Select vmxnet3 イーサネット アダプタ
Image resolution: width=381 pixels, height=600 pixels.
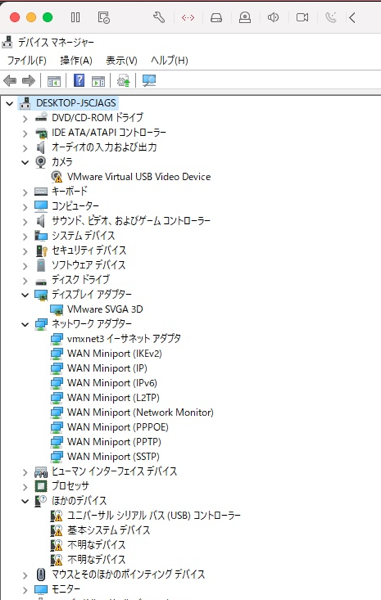[124, 338]
